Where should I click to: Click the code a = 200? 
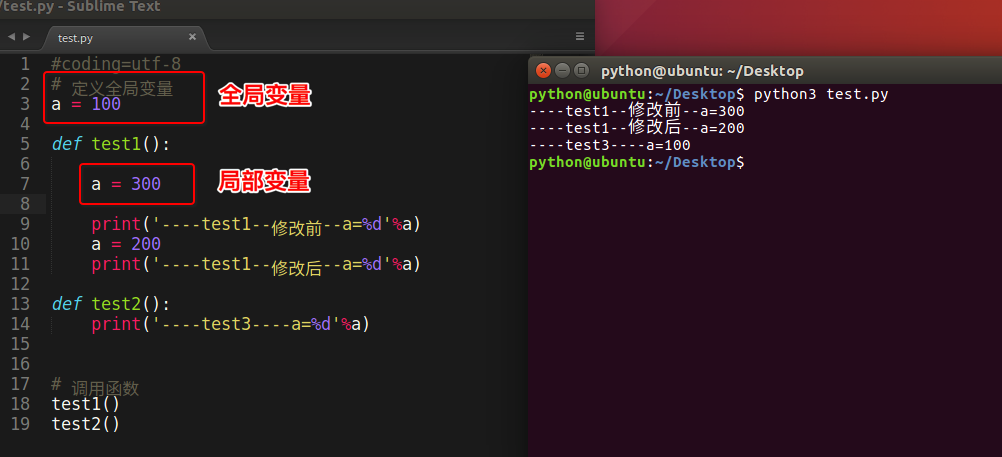click(126, 244)
